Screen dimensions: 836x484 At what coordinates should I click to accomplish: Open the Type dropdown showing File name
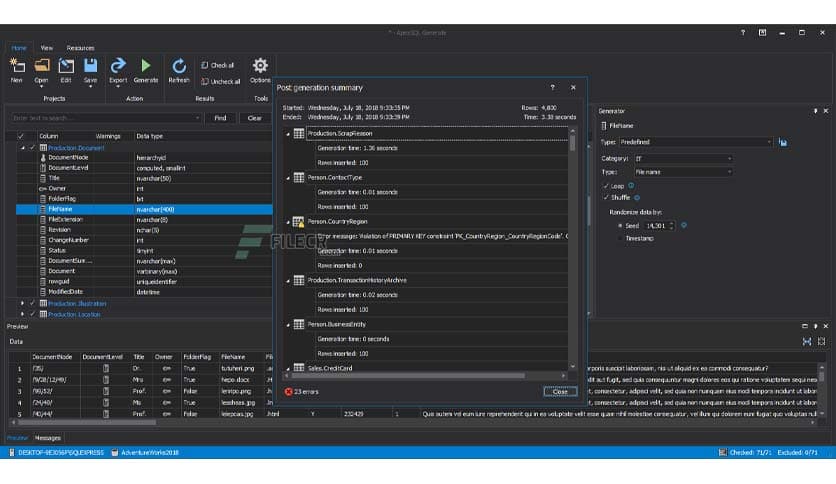(x=684, y=172)
